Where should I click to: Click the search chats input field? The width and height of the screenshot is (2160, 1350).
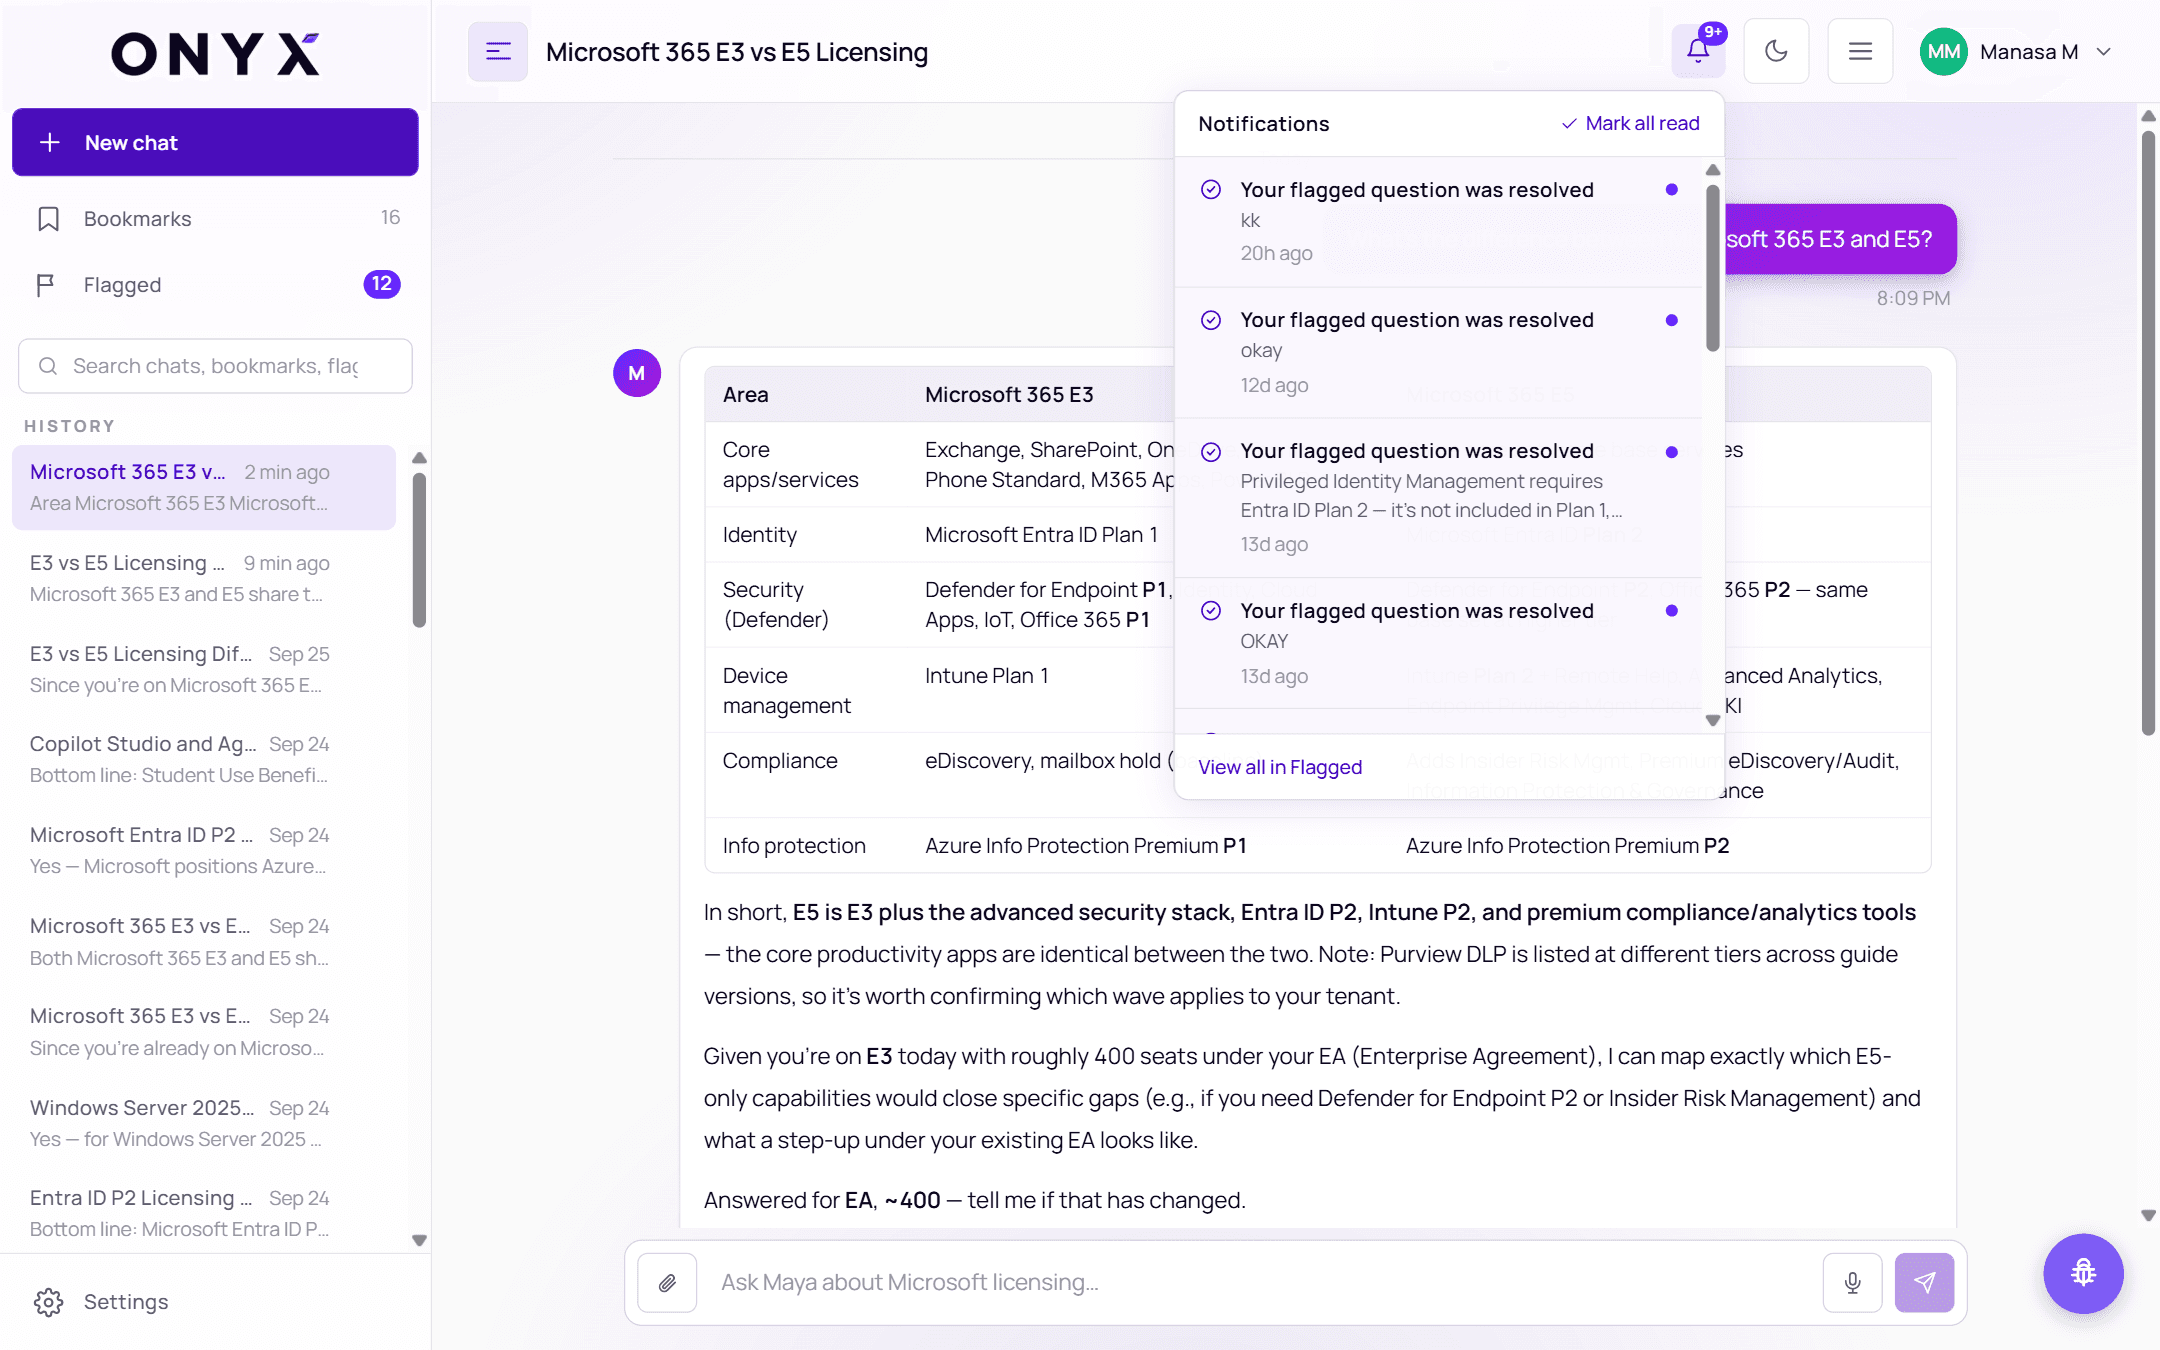point(215,366)
